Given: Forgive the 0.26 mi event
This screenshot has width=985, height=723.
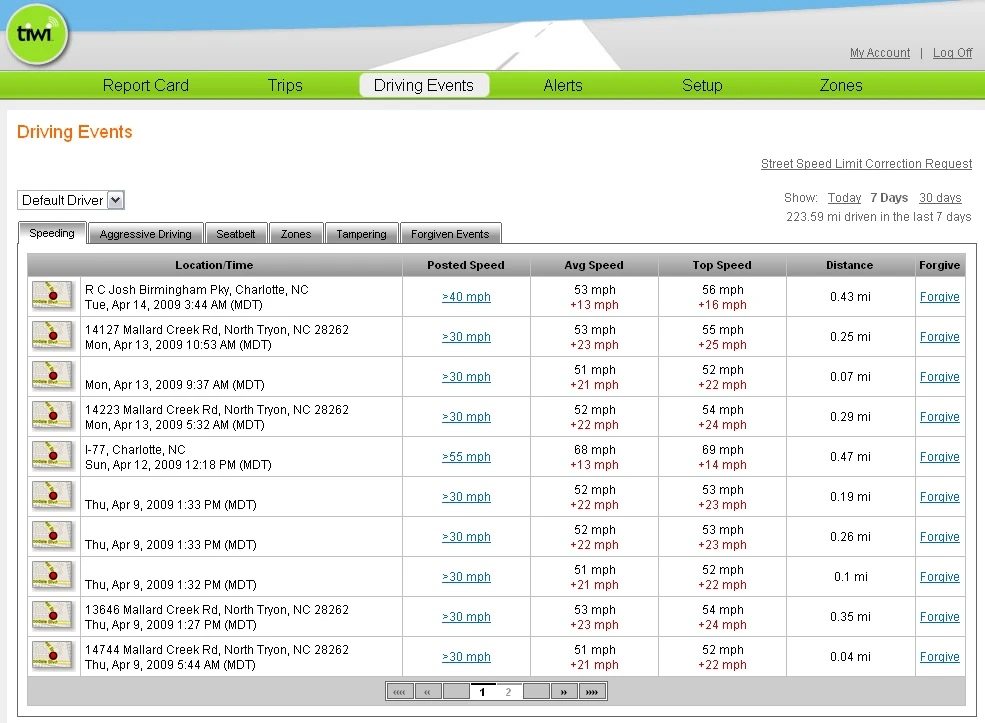Looking at the screenshot, I should tap(939, 536).
